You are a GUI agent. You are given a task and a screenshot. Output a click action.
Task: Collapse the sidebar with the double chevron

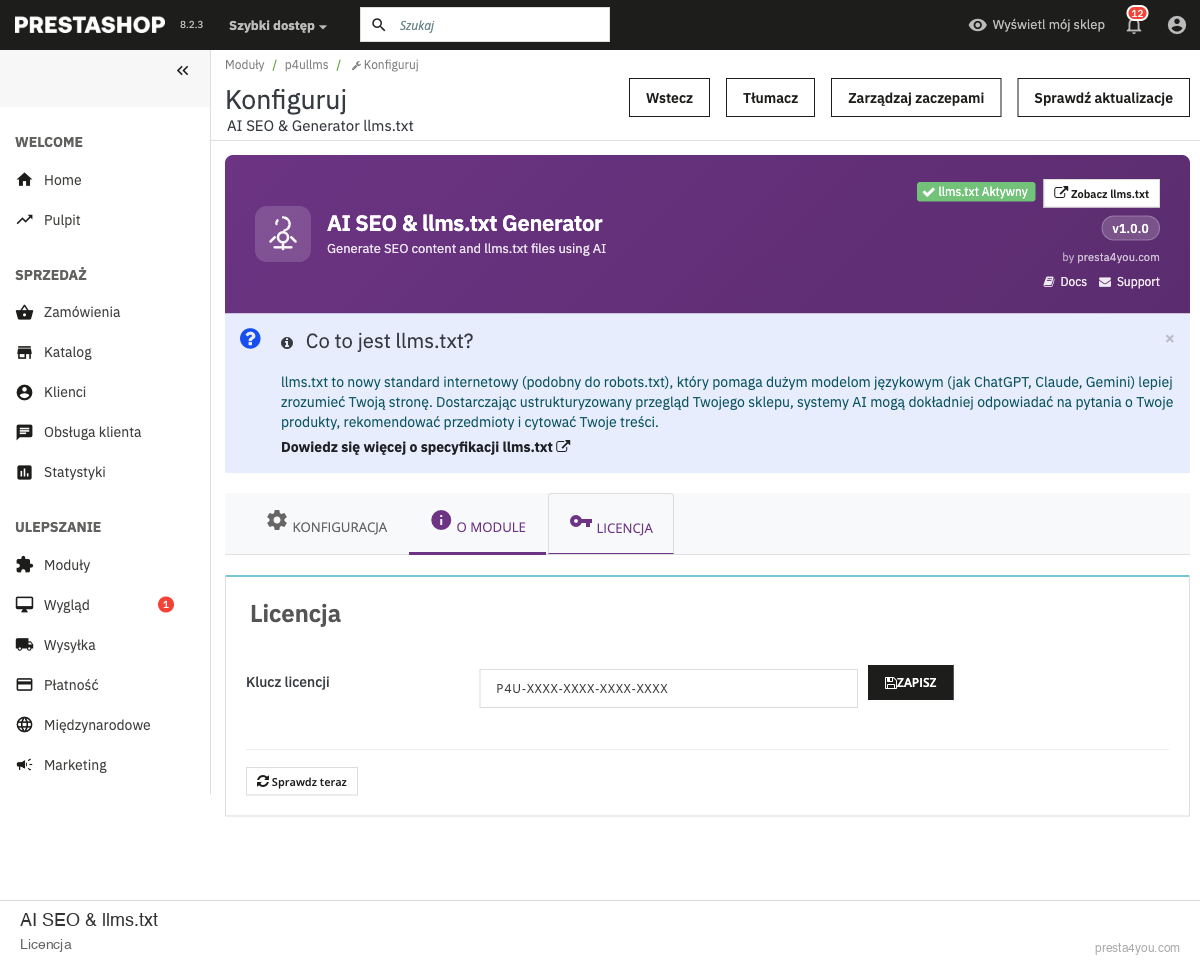183,70
